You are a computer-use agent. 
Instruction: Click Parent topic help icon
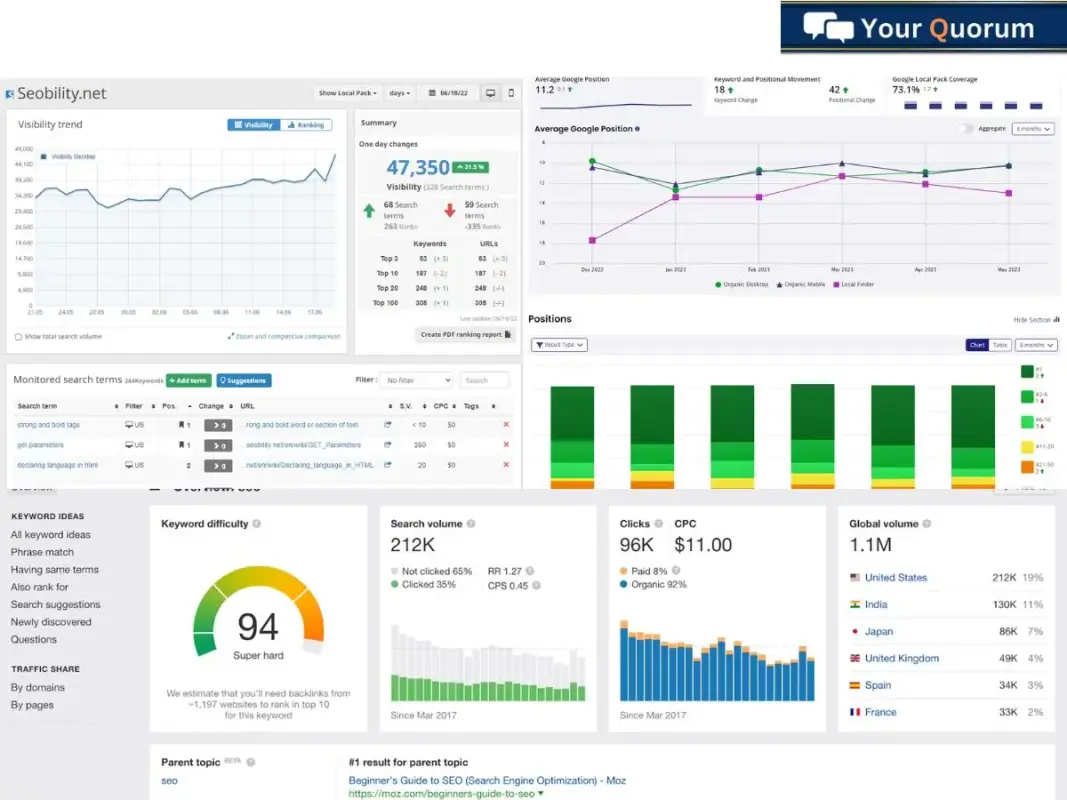250,762
